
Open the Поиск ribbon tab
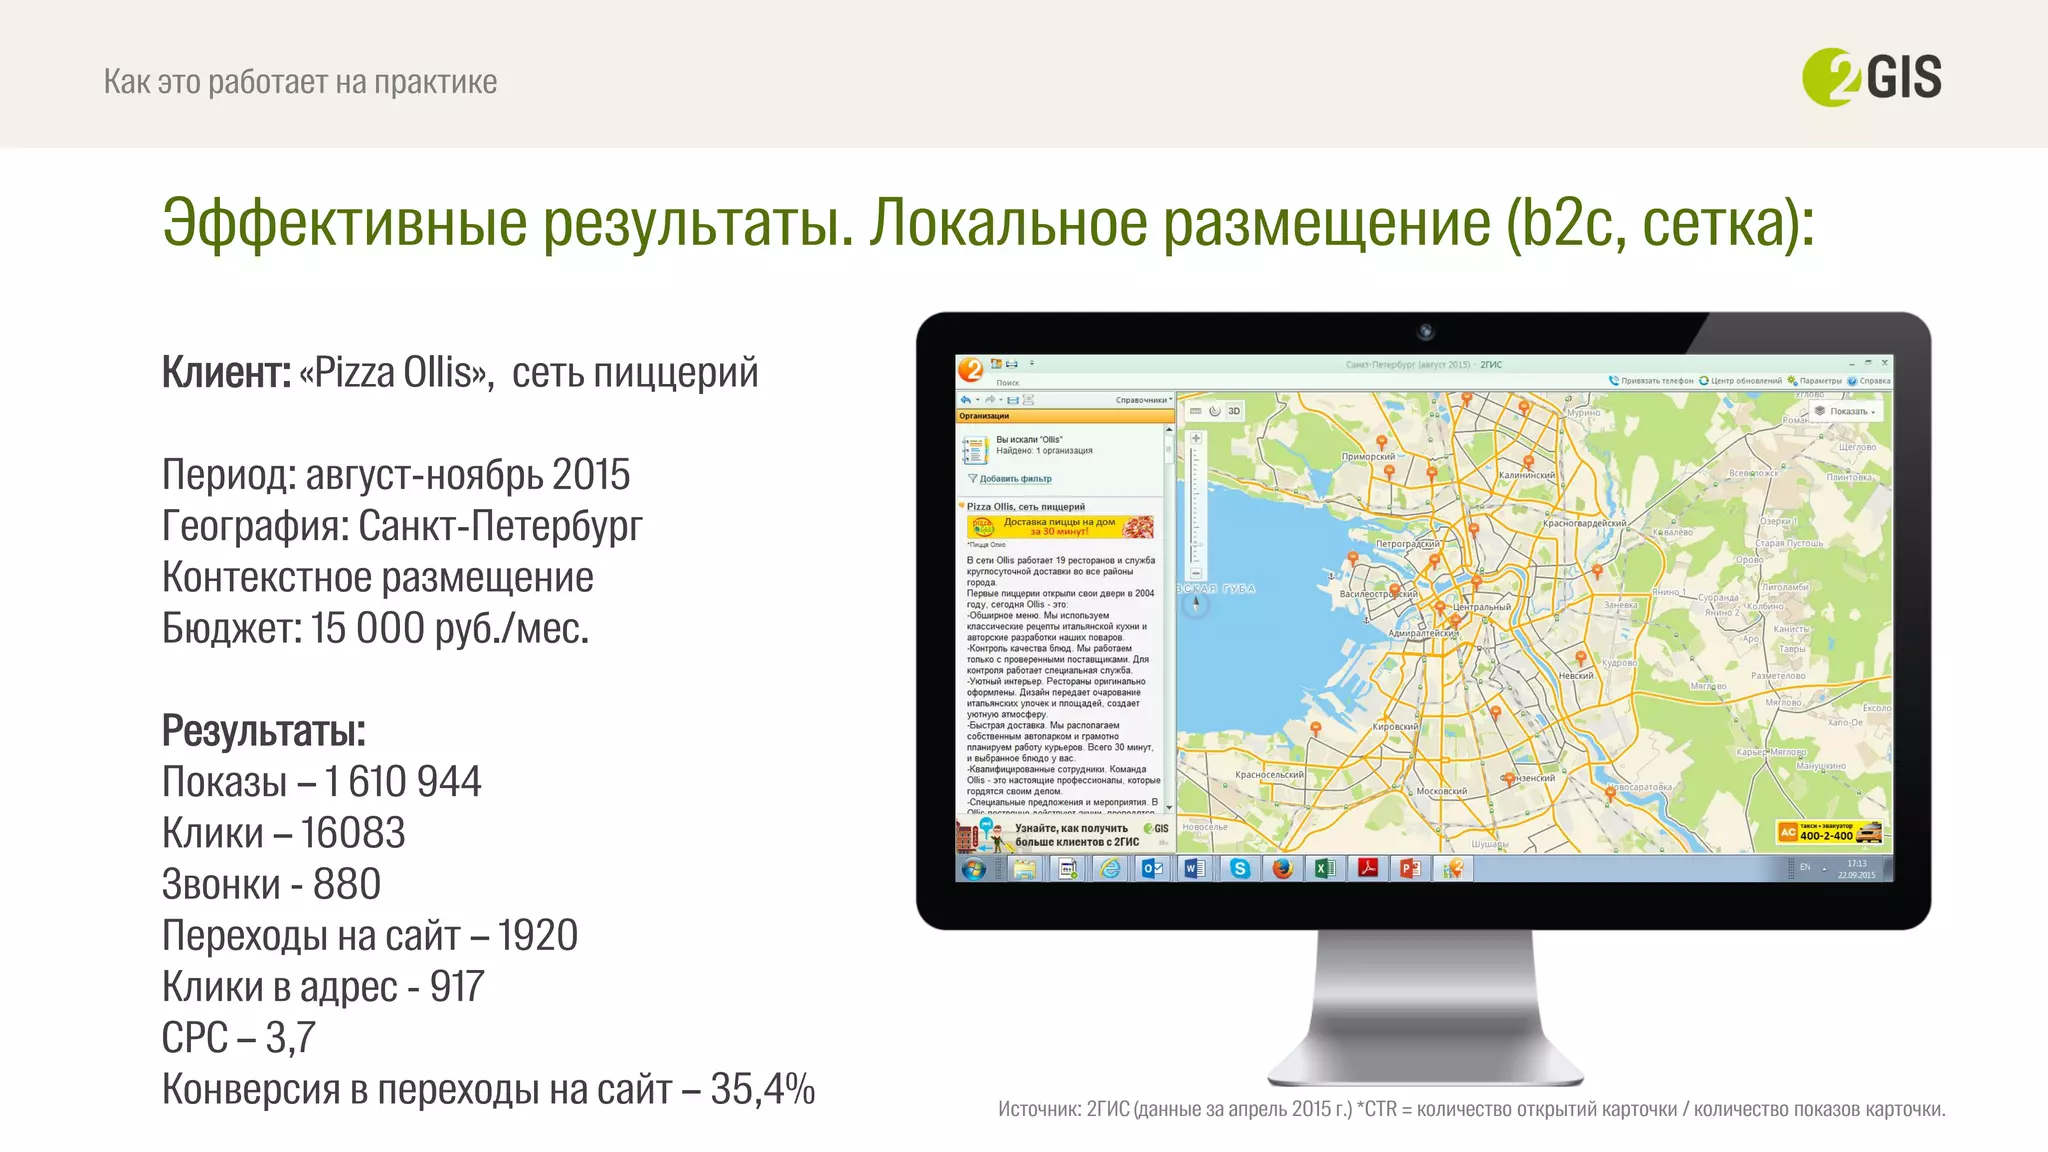(1007, 383)
